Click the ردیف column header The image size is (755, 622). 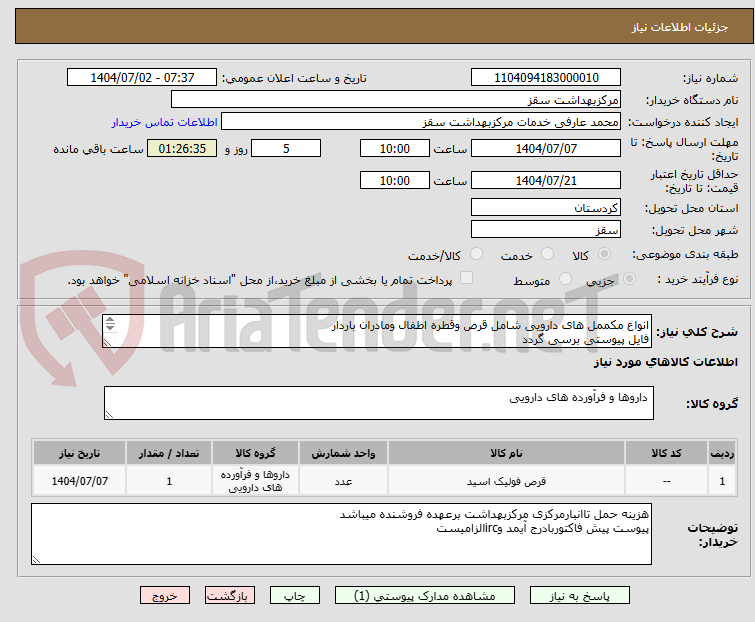point(722,453)
